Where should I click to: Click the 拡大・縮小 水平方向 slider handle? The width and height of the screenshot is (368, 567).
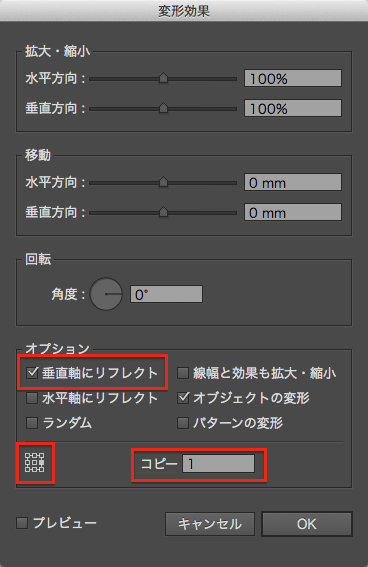point(163,78)
